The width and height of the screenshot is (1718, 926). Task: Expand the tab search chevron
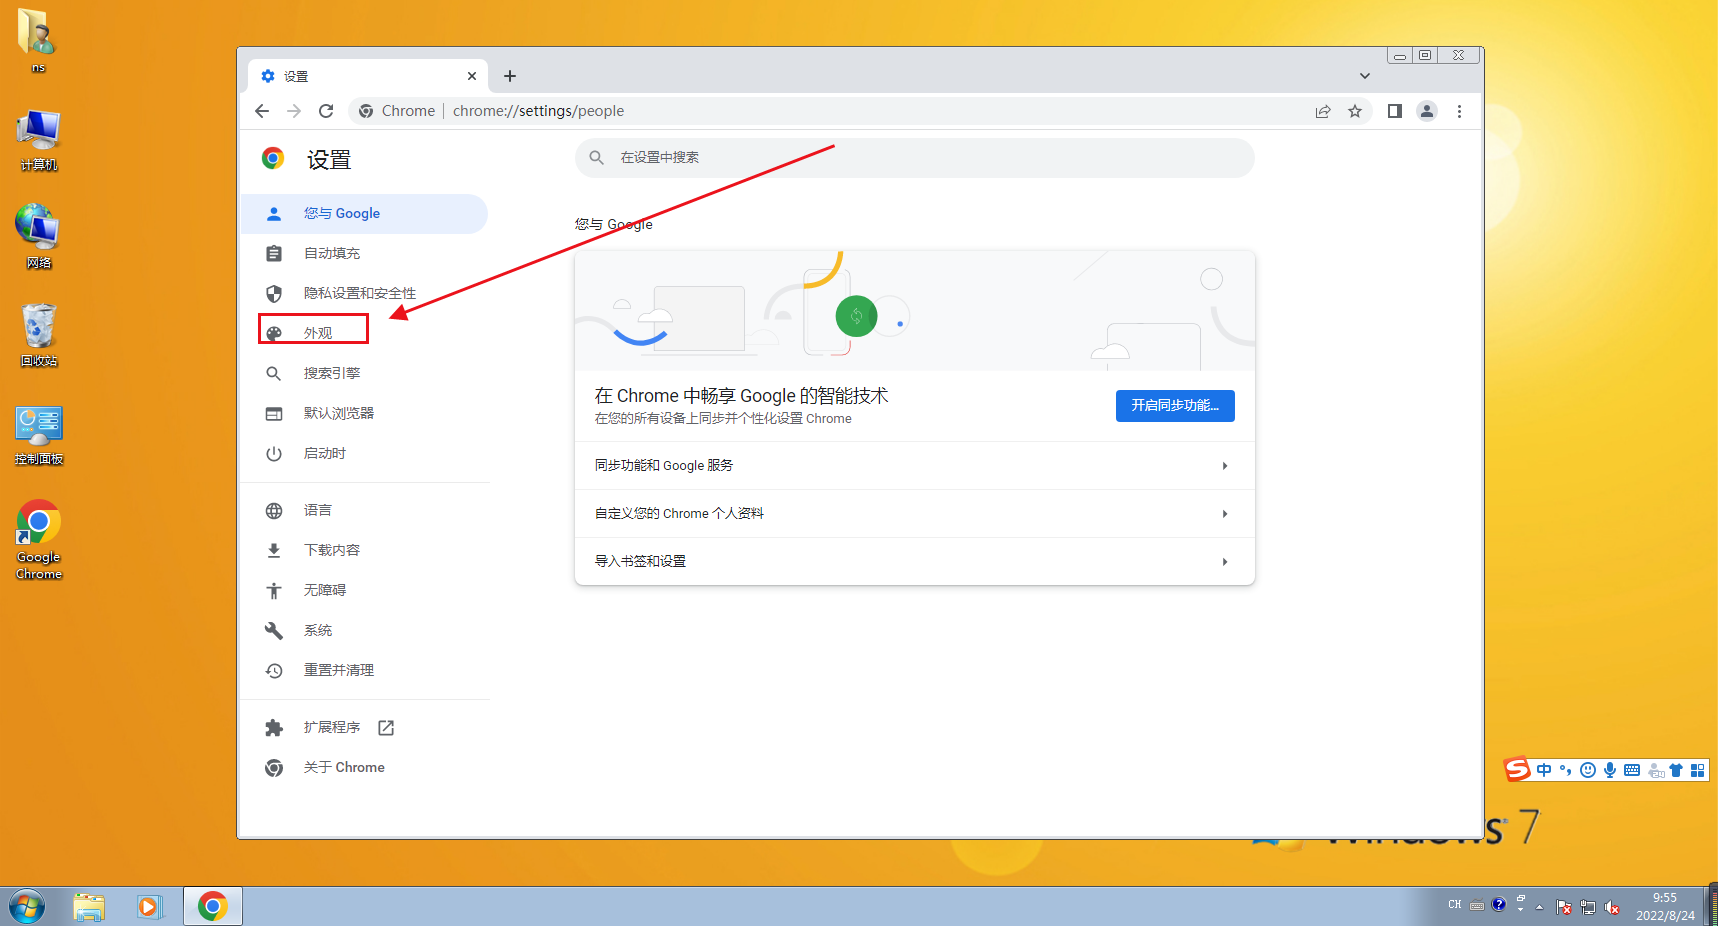coord(1364,76)
